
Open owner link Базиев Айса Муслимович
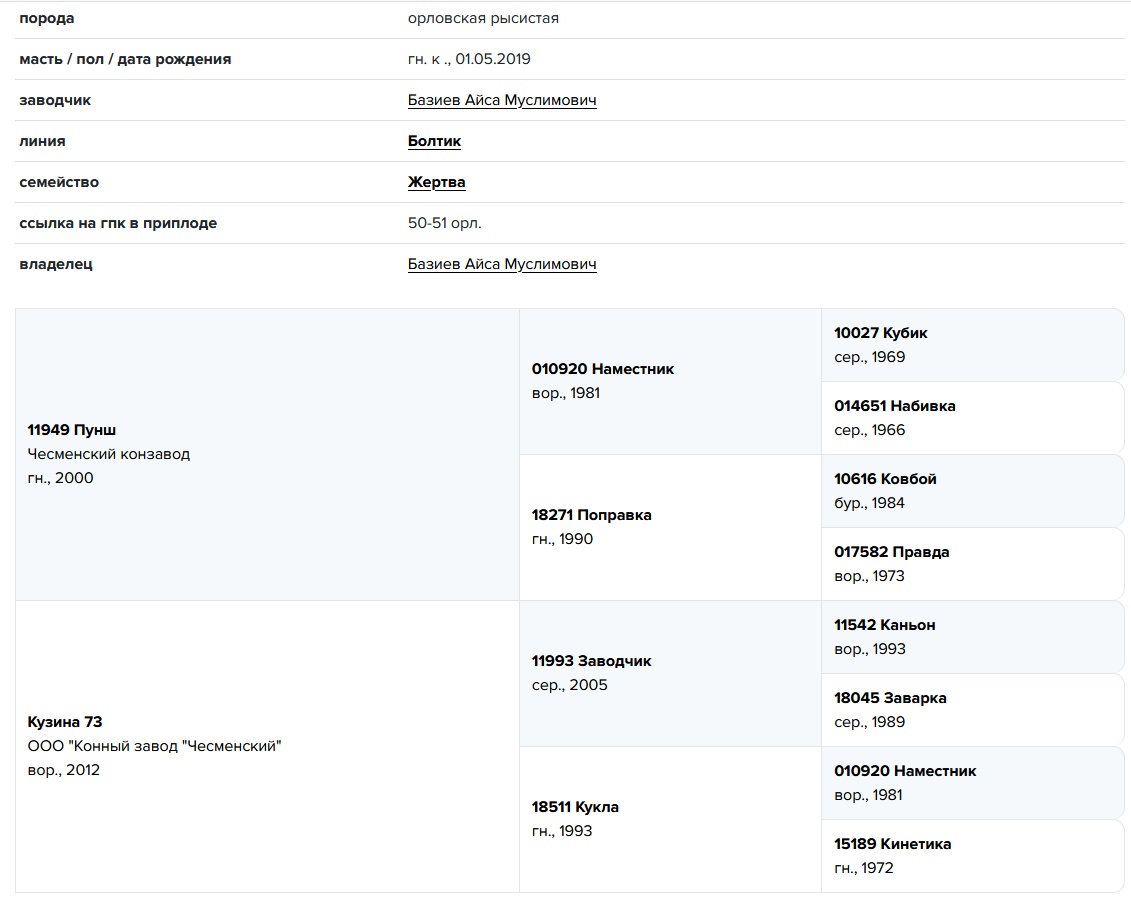coord(502,264)
